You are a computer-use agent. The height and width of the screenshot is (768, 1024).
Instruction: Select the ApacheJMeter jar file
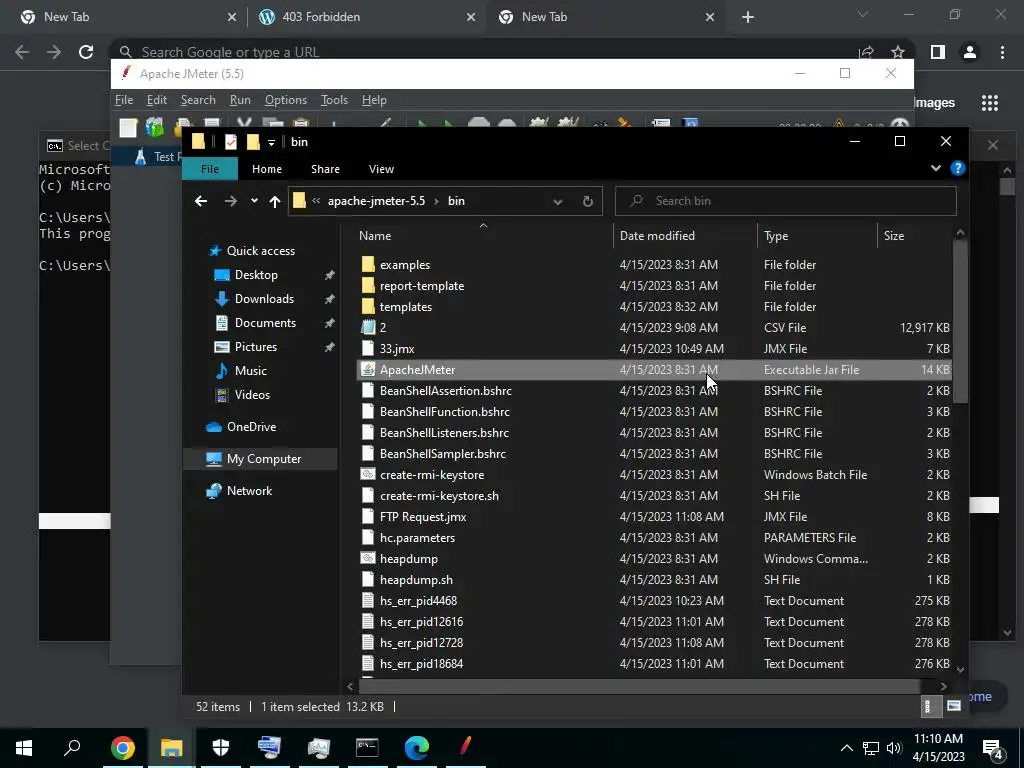[654, 370]
